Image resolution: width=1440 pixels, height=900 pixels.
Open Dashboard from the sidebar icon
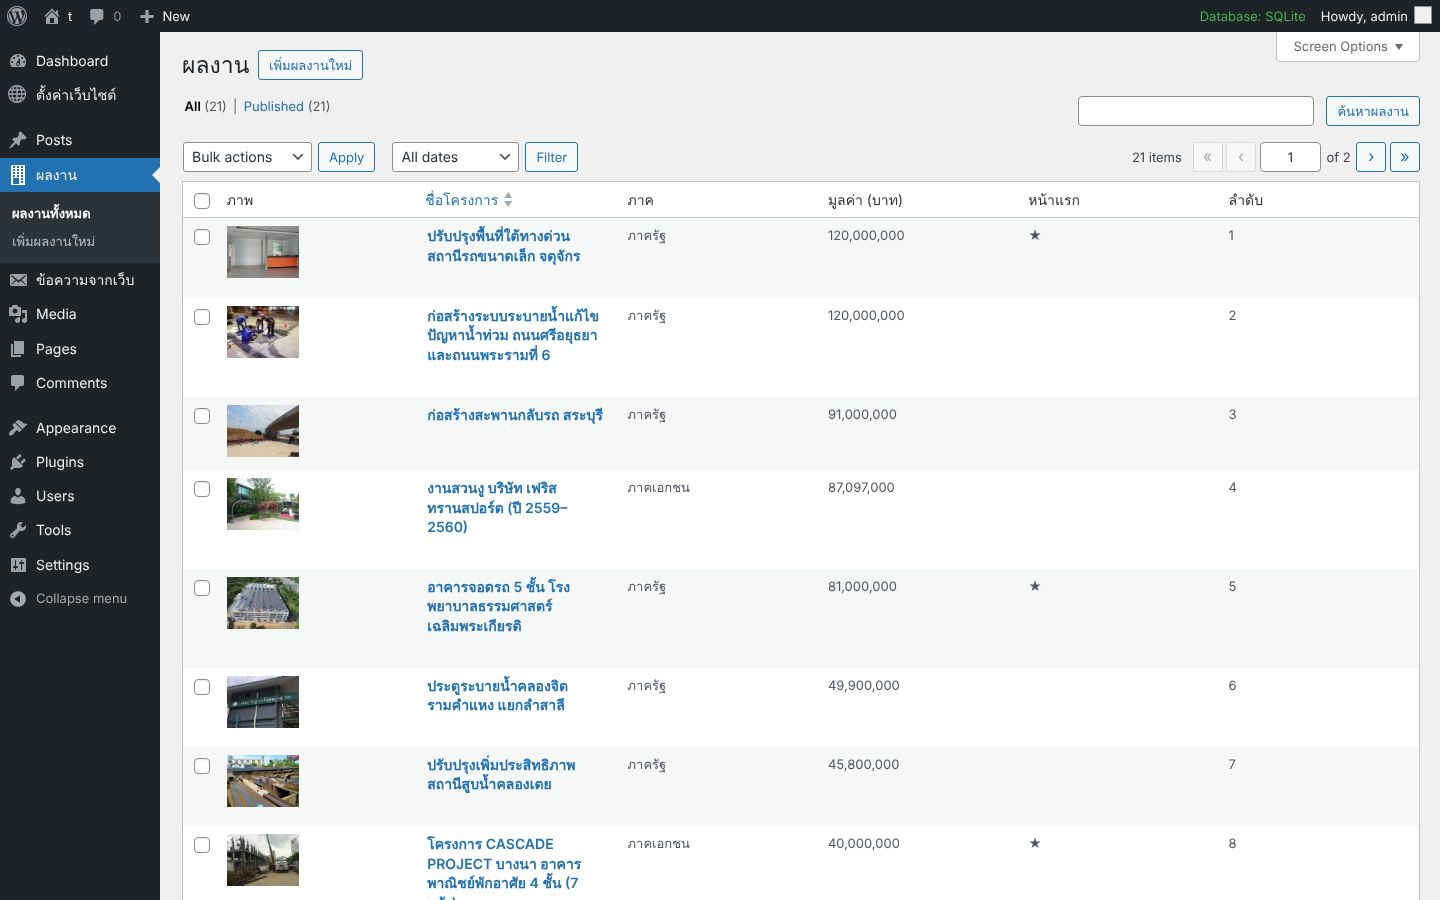(18, 61)
